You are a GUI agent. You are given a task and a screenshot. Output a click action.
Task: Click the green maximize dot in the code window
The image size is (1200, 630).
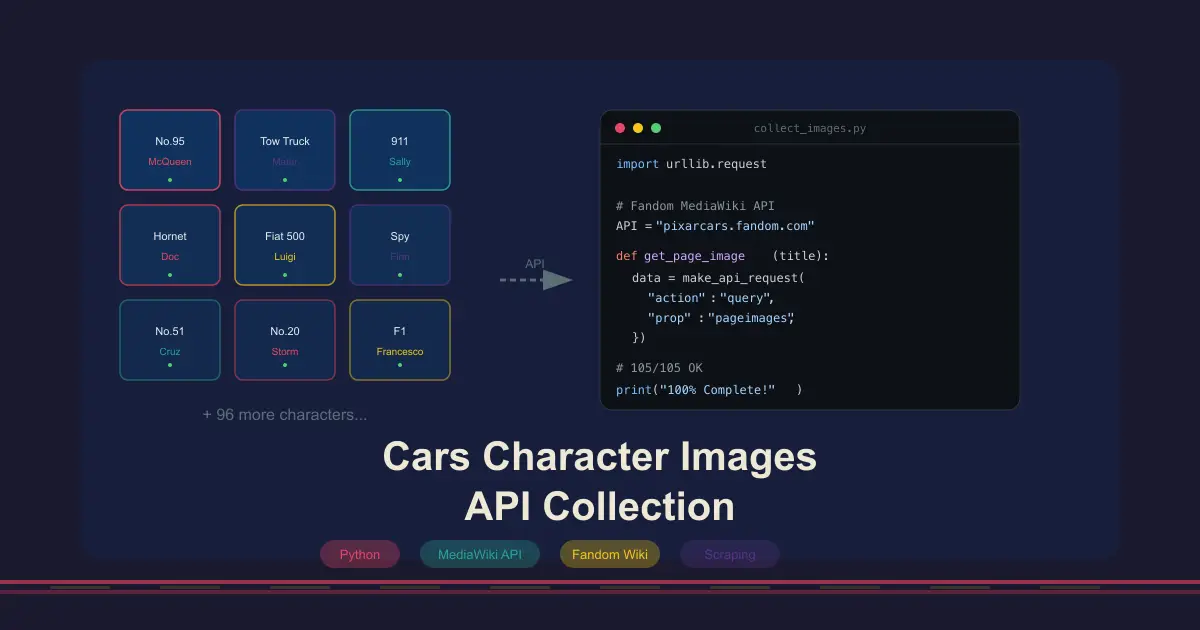(x=656, y=128)
